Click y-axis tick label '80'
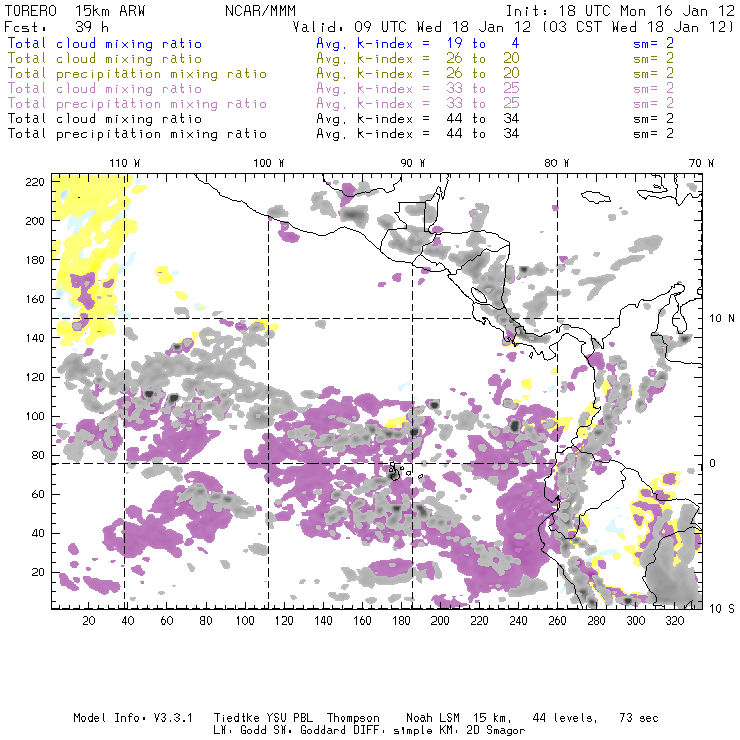Viewport: 740px width, 740px height. click(x=38, y=455)
